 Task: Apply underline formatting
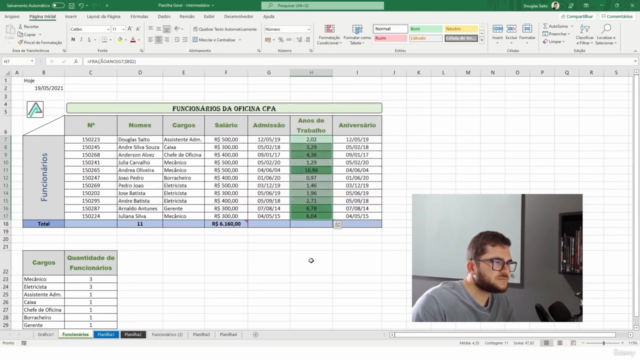89,40
